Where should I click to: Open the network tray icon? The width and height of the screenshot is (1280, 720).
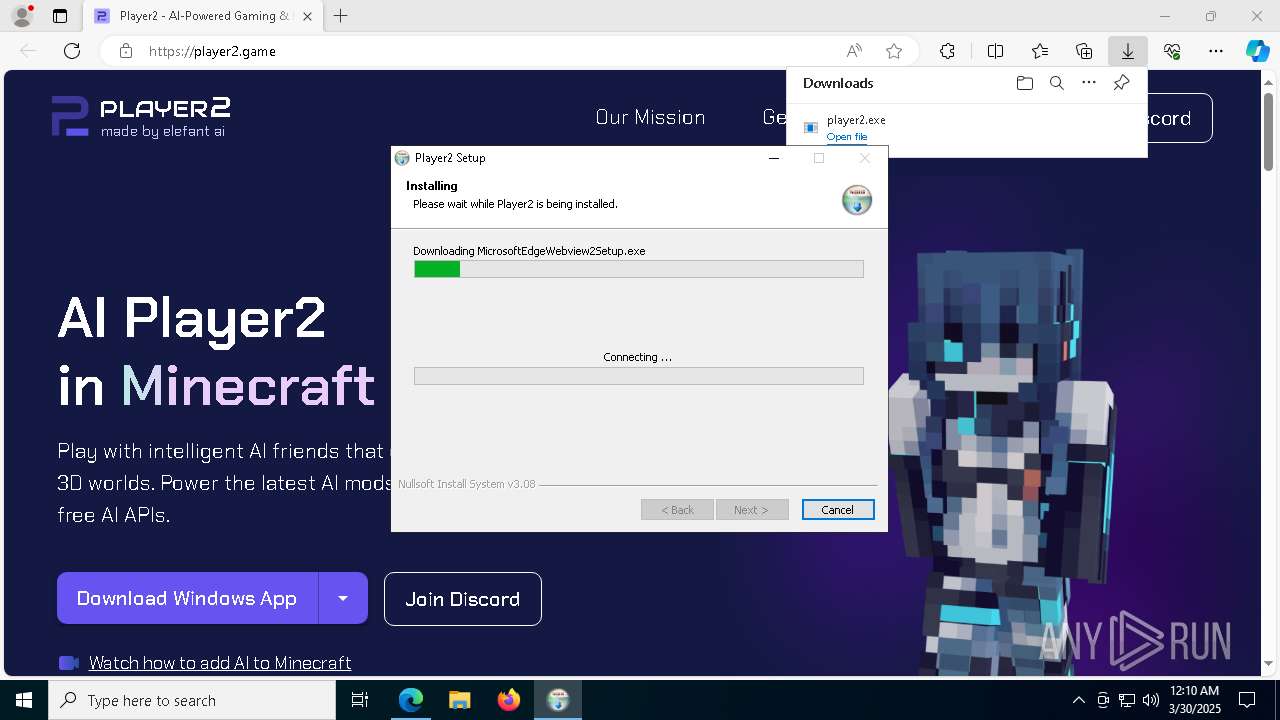click(x=1127, y=700)
